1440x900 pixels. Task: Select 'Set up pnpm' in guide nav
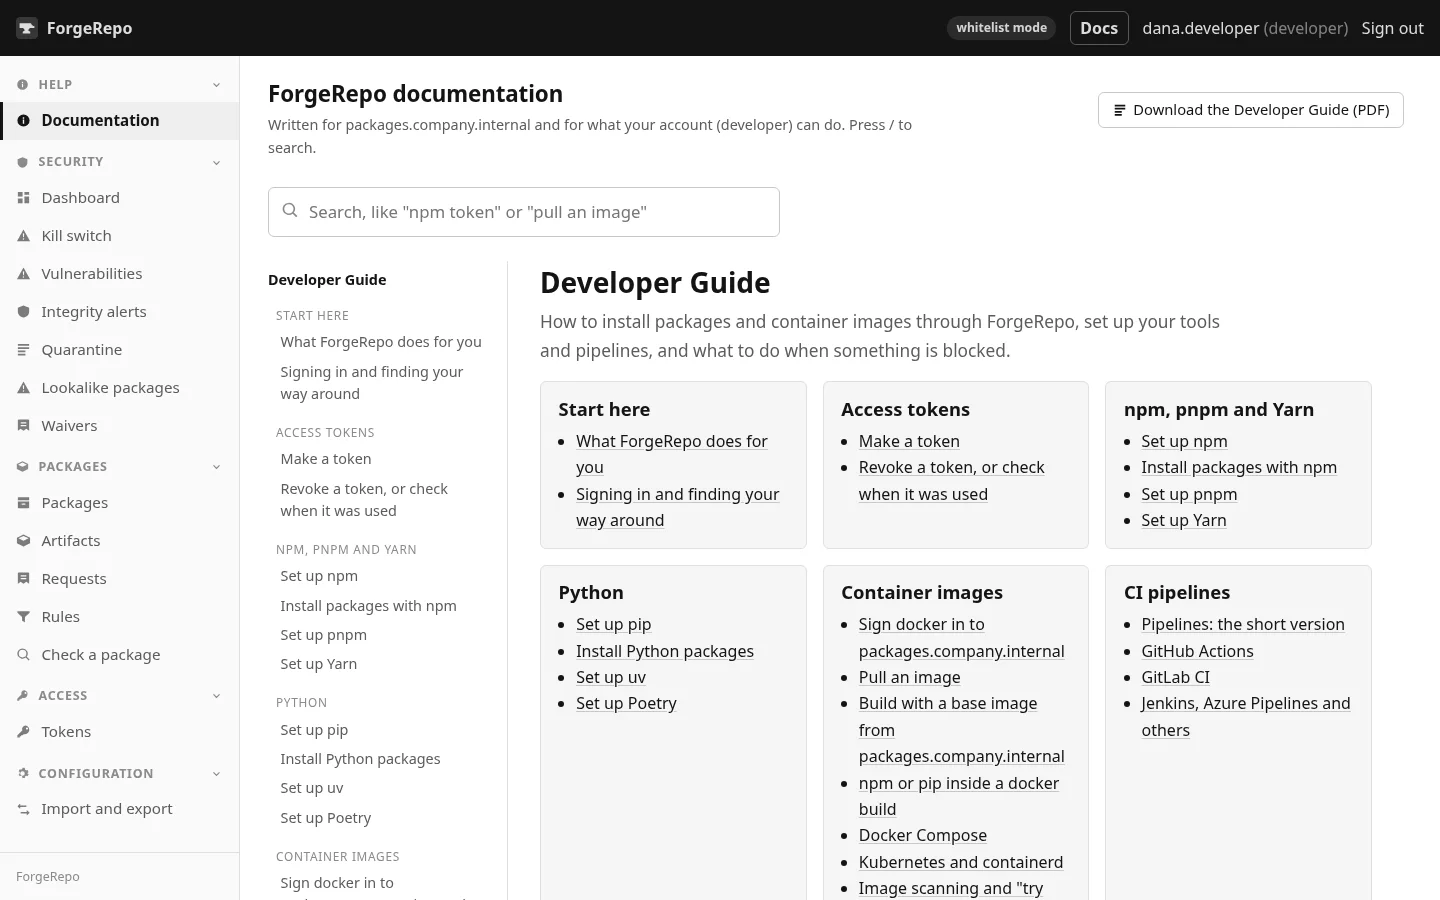[323, 635]
